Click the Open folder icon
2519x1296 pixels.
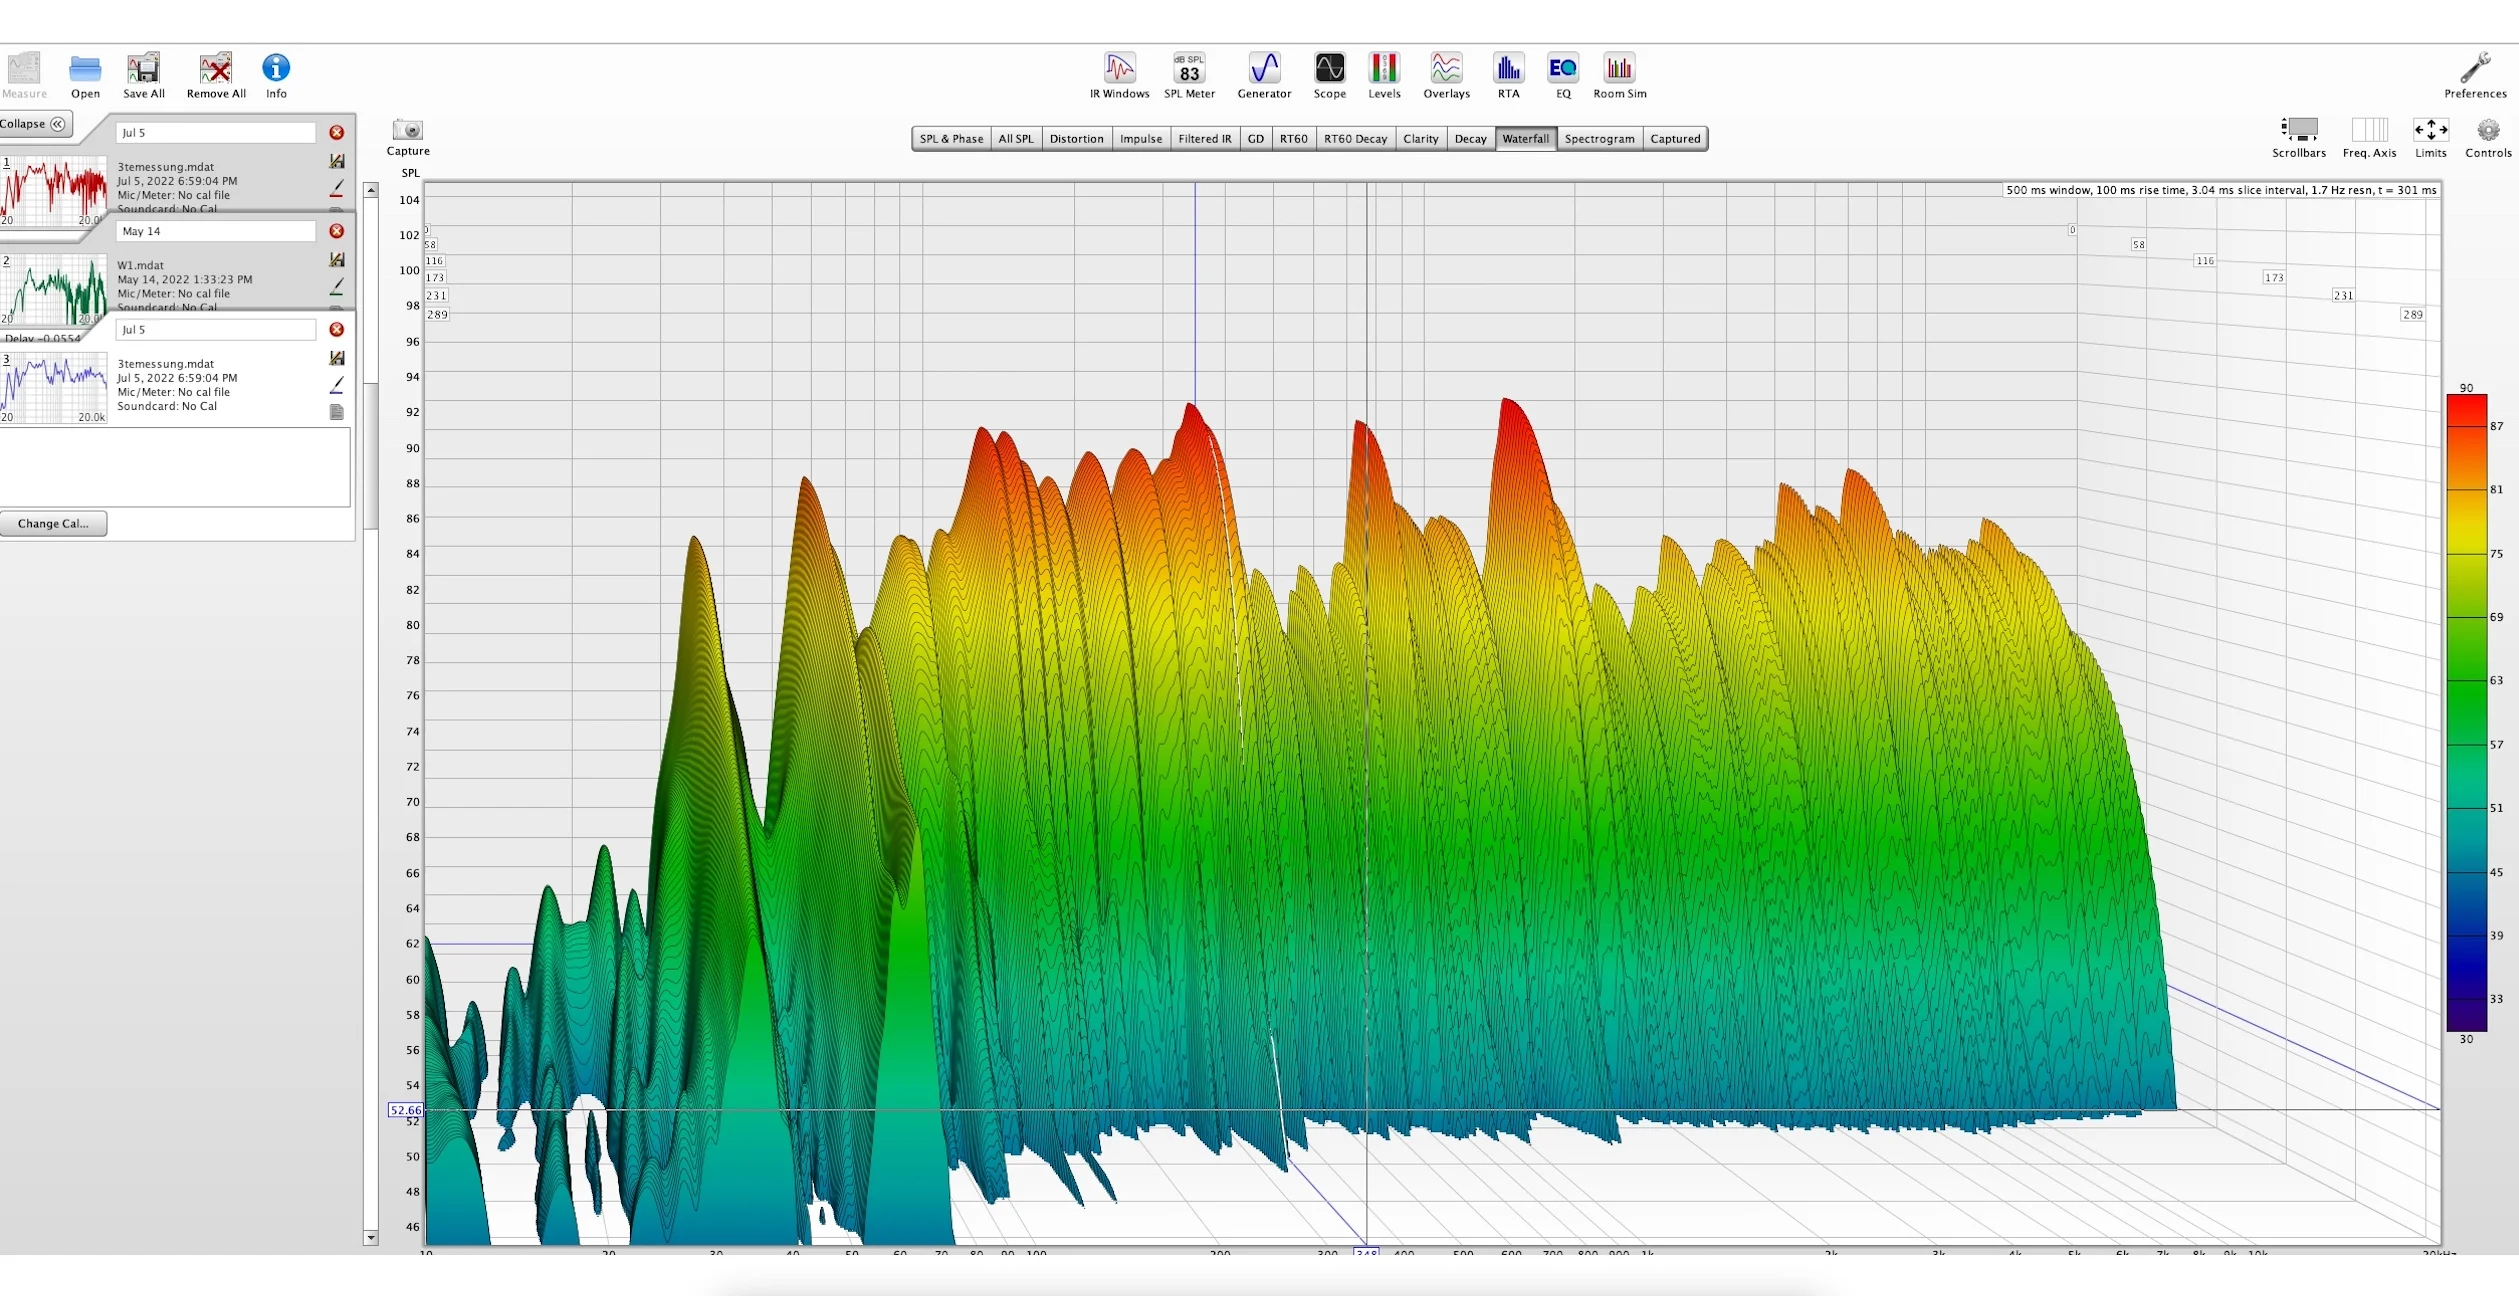click(x=85, y=75)
